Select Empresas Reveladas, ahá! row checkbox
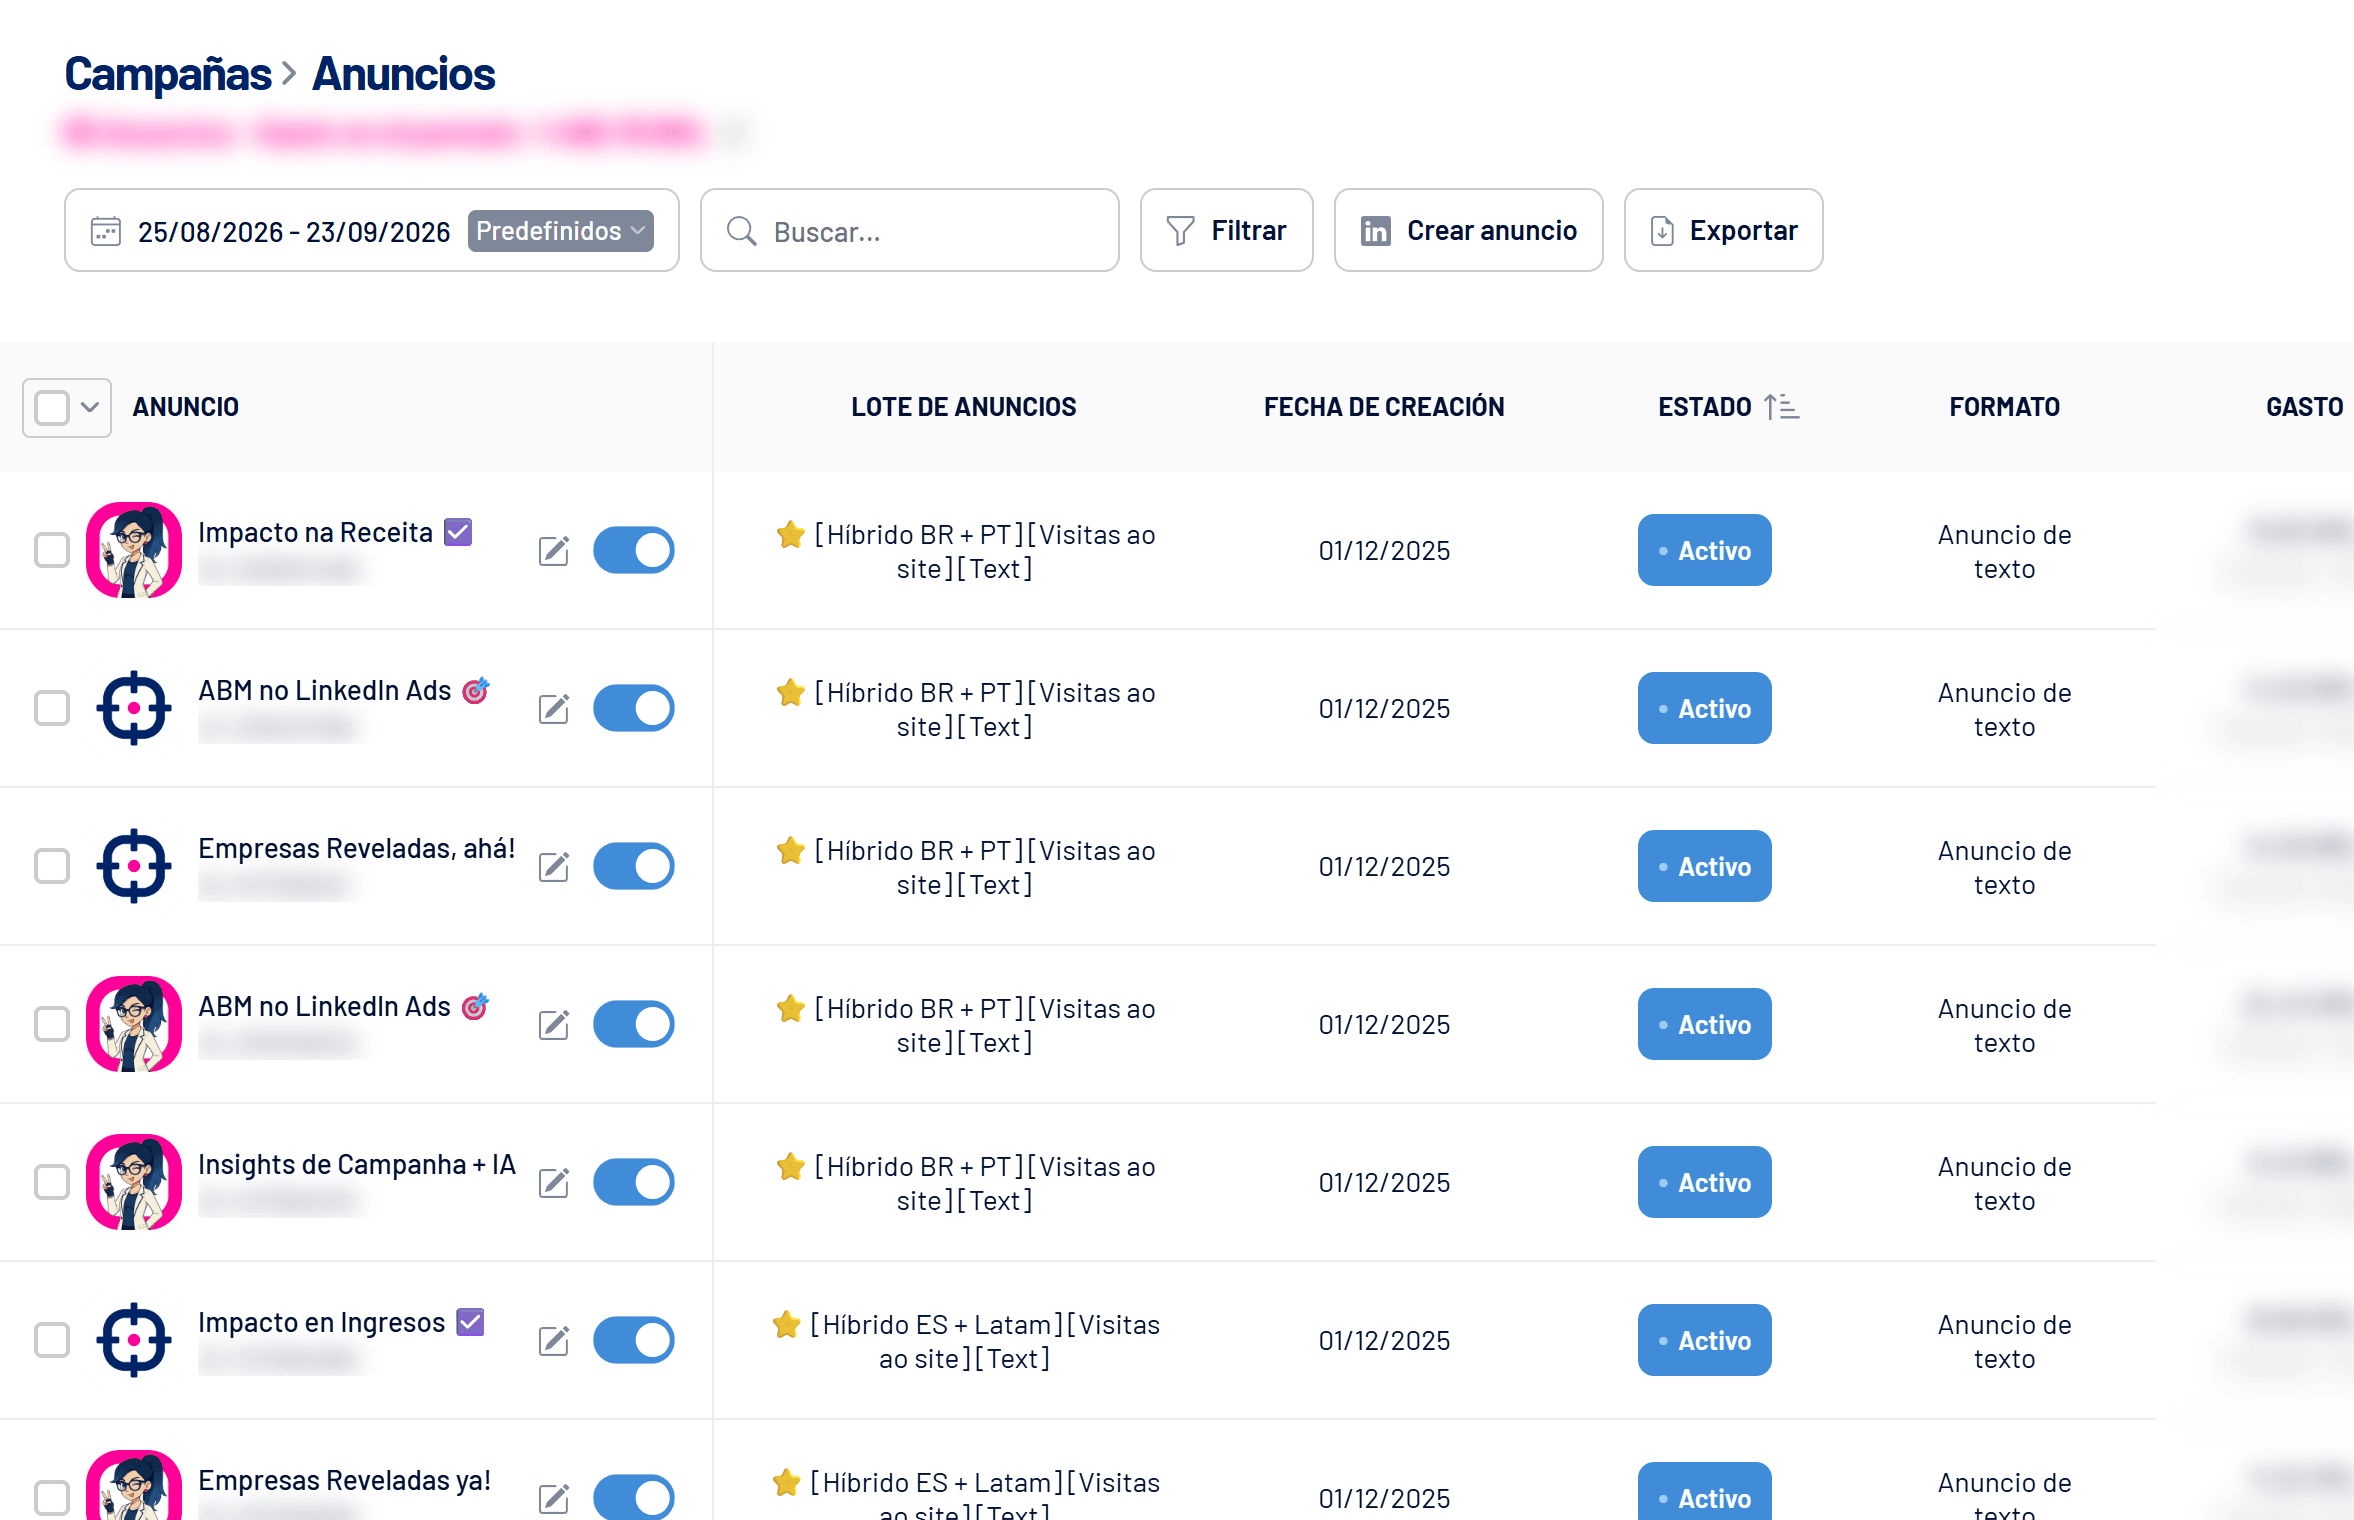This screenshot has height=1520, width=2354. click(x=52, y=866)
